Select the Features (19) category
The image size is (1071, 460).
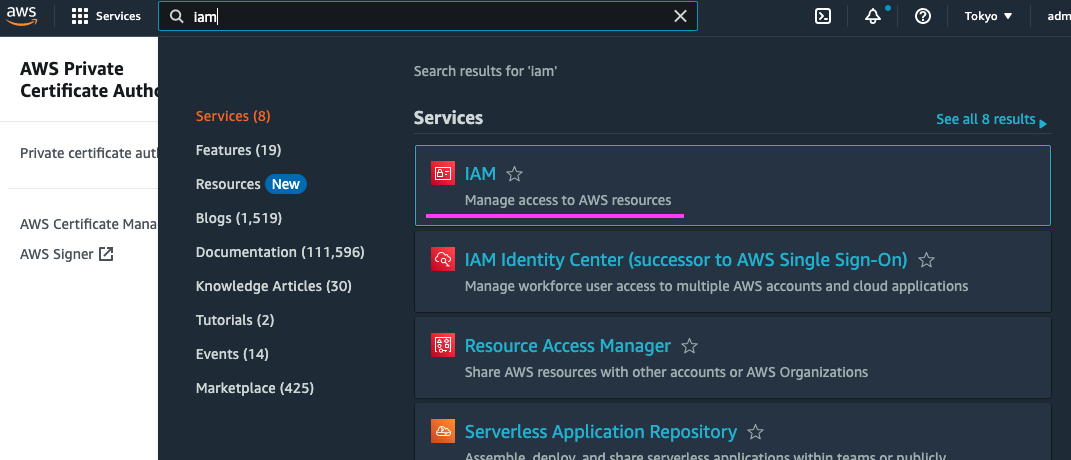click(x=238, y=150)
